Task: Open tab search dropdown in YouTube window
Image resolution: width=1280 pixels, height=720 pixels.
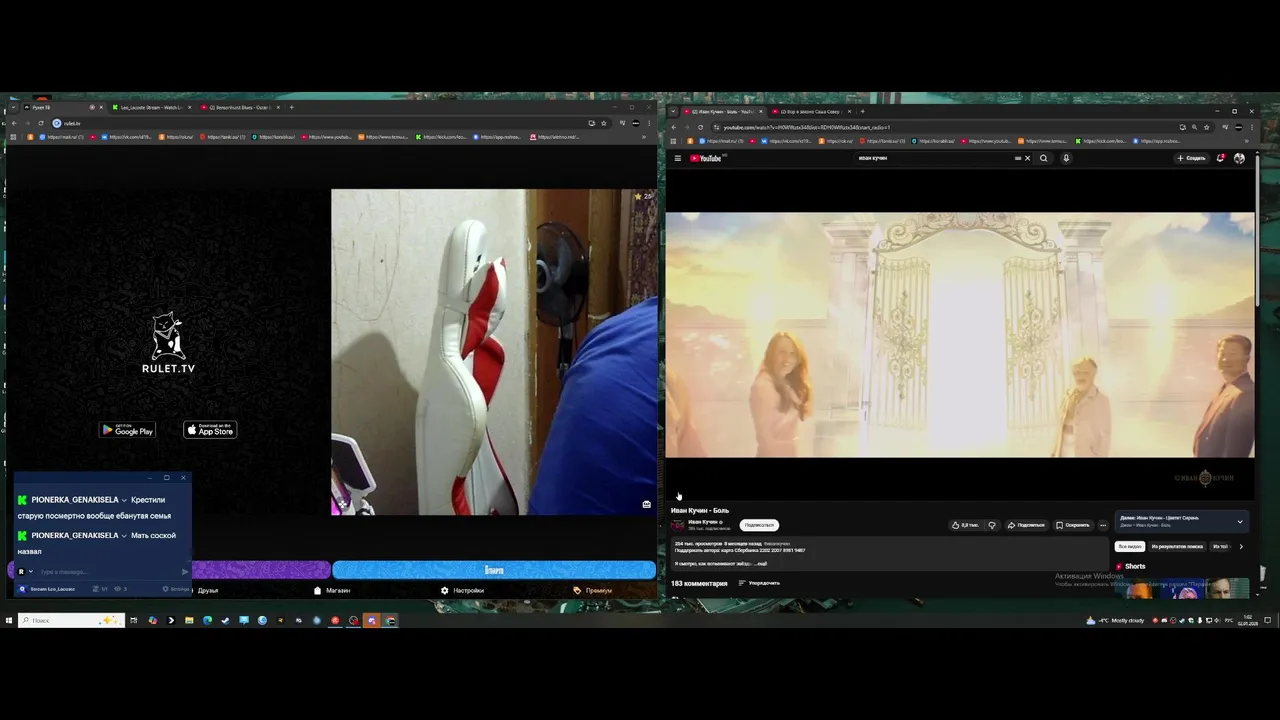Action: 673,111
